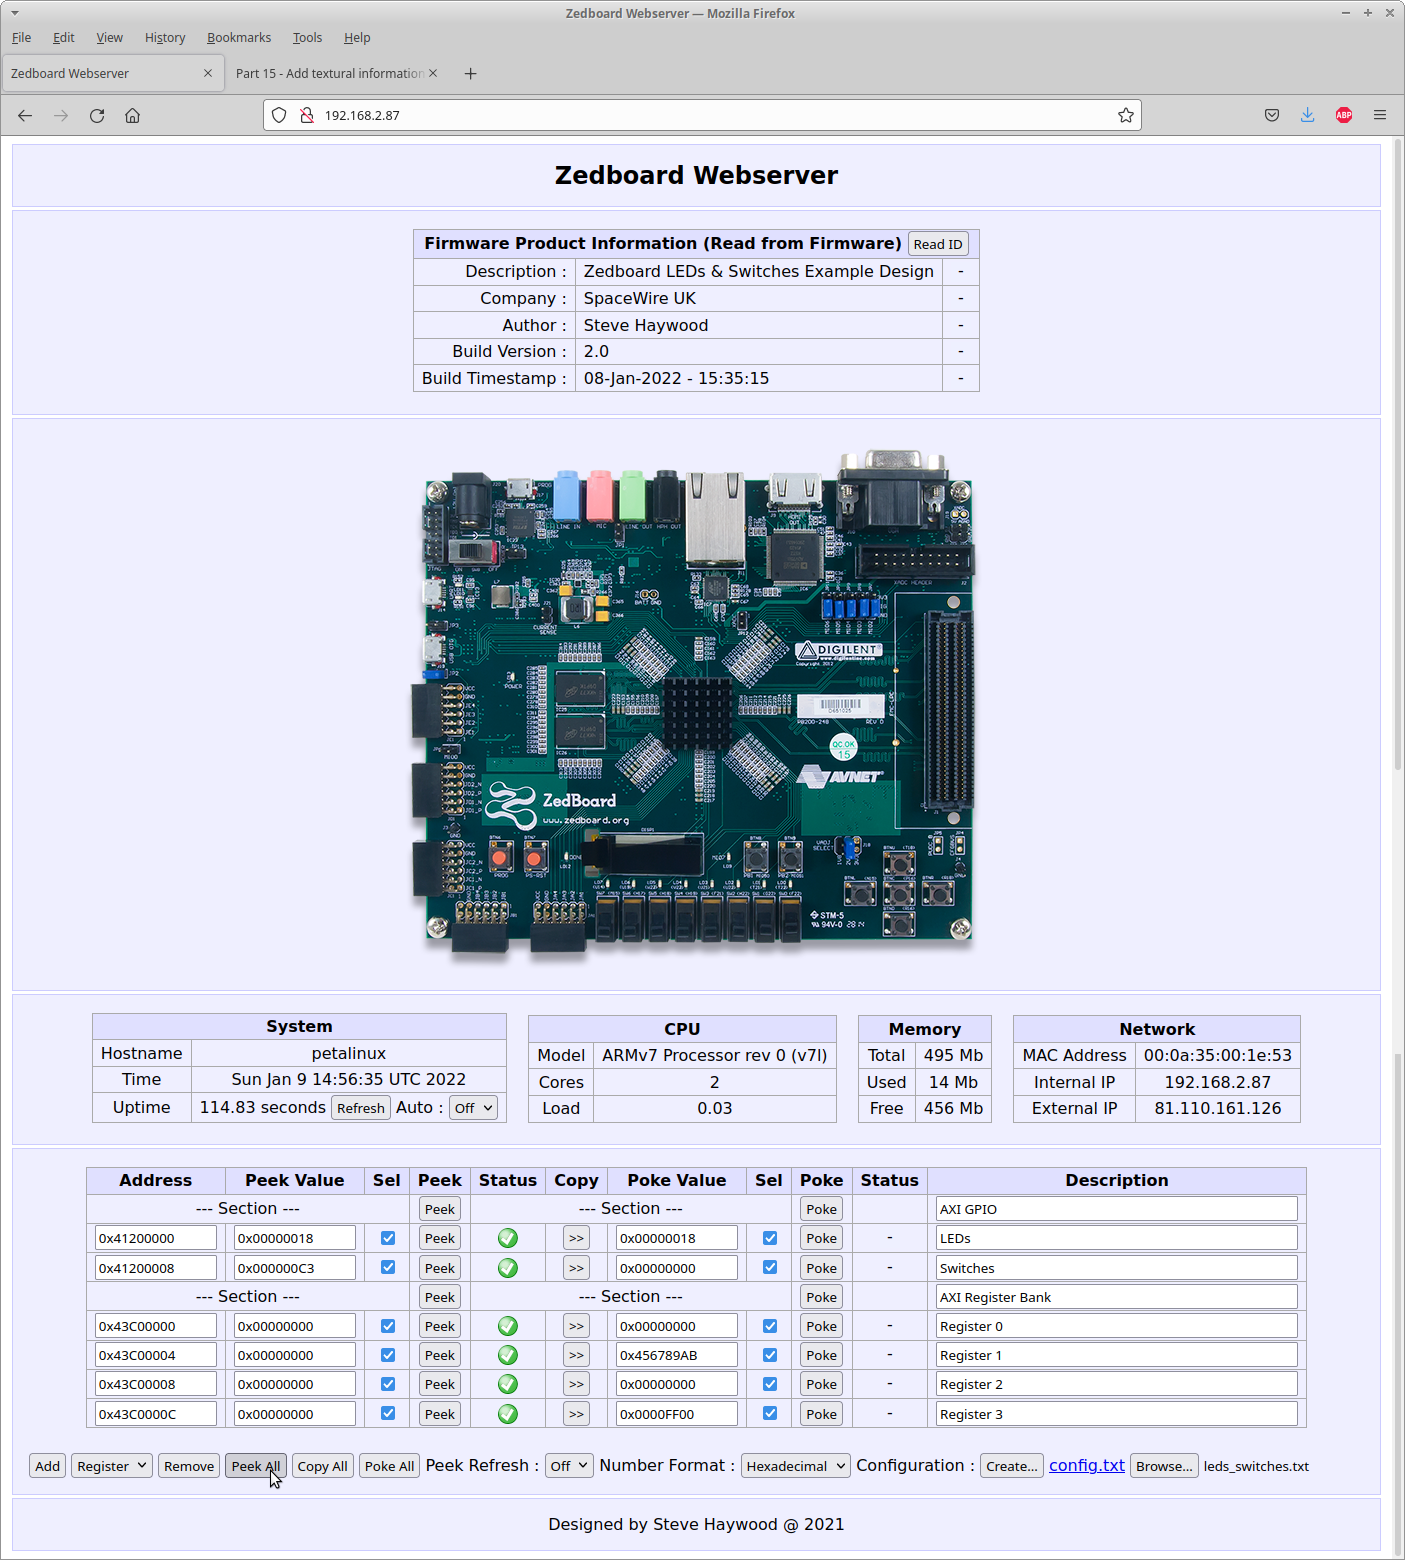Toggle peek Sel checkbox for 0x43C0000C
This screenshot has width=1405, height=1560.
388,1413
